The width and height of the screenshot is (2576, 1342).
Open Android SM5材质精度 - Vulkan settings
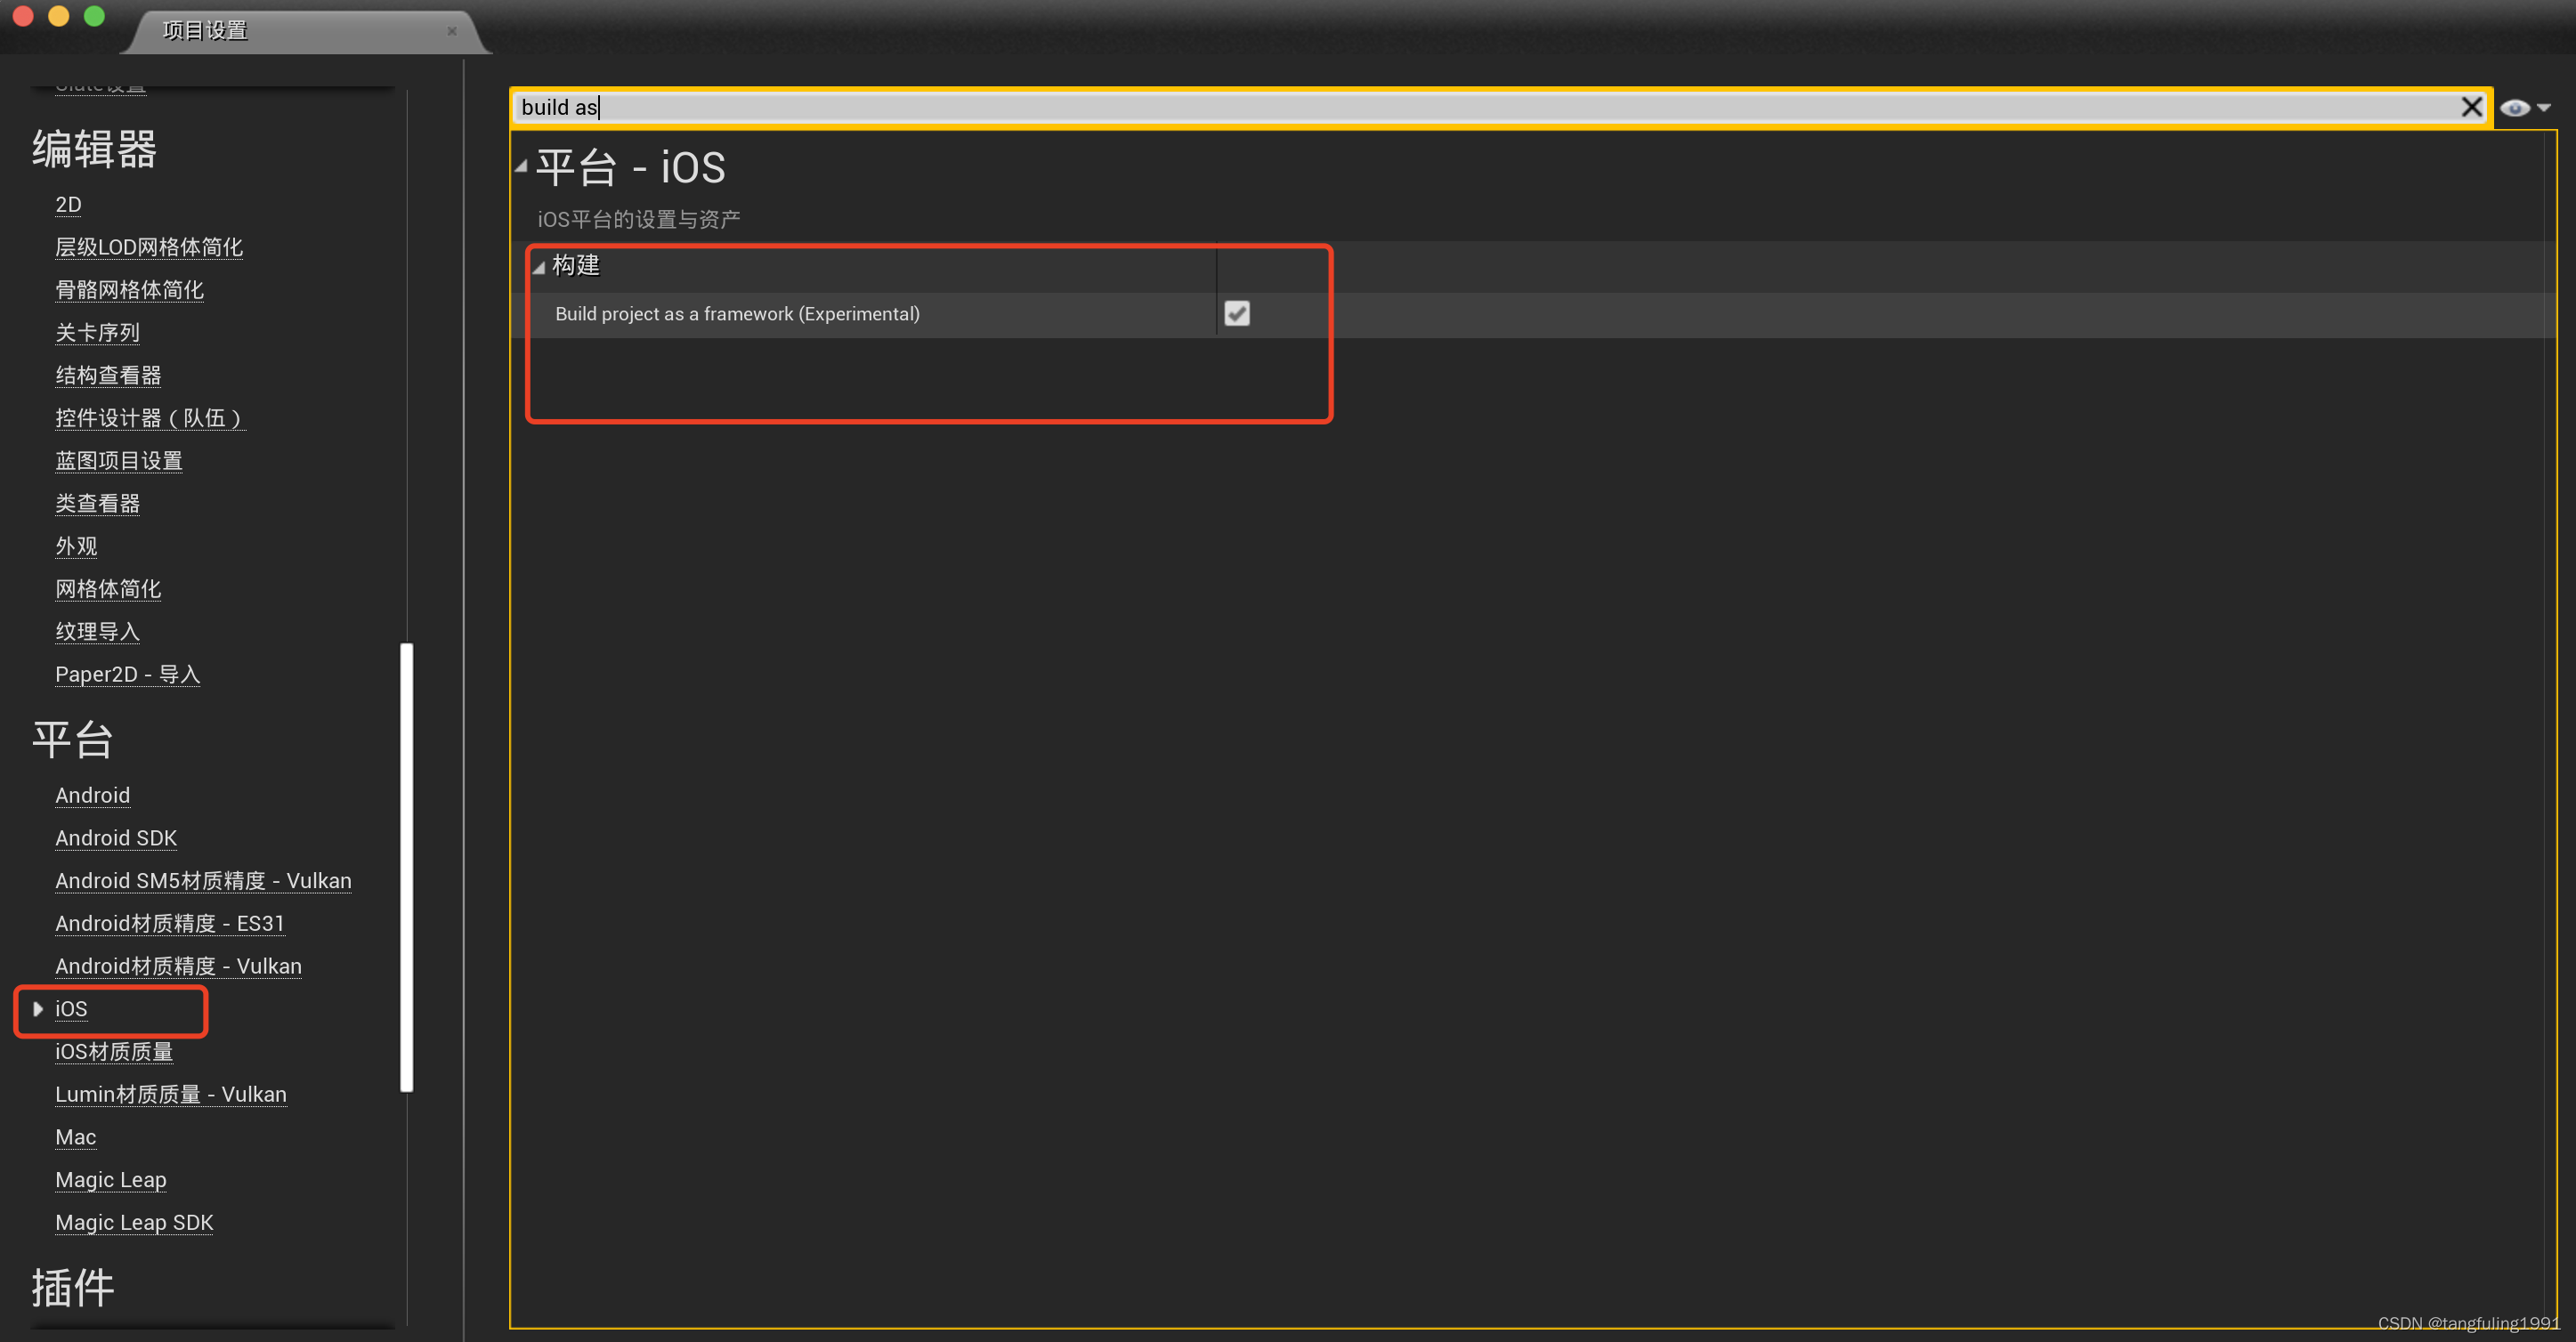(203, 881)
